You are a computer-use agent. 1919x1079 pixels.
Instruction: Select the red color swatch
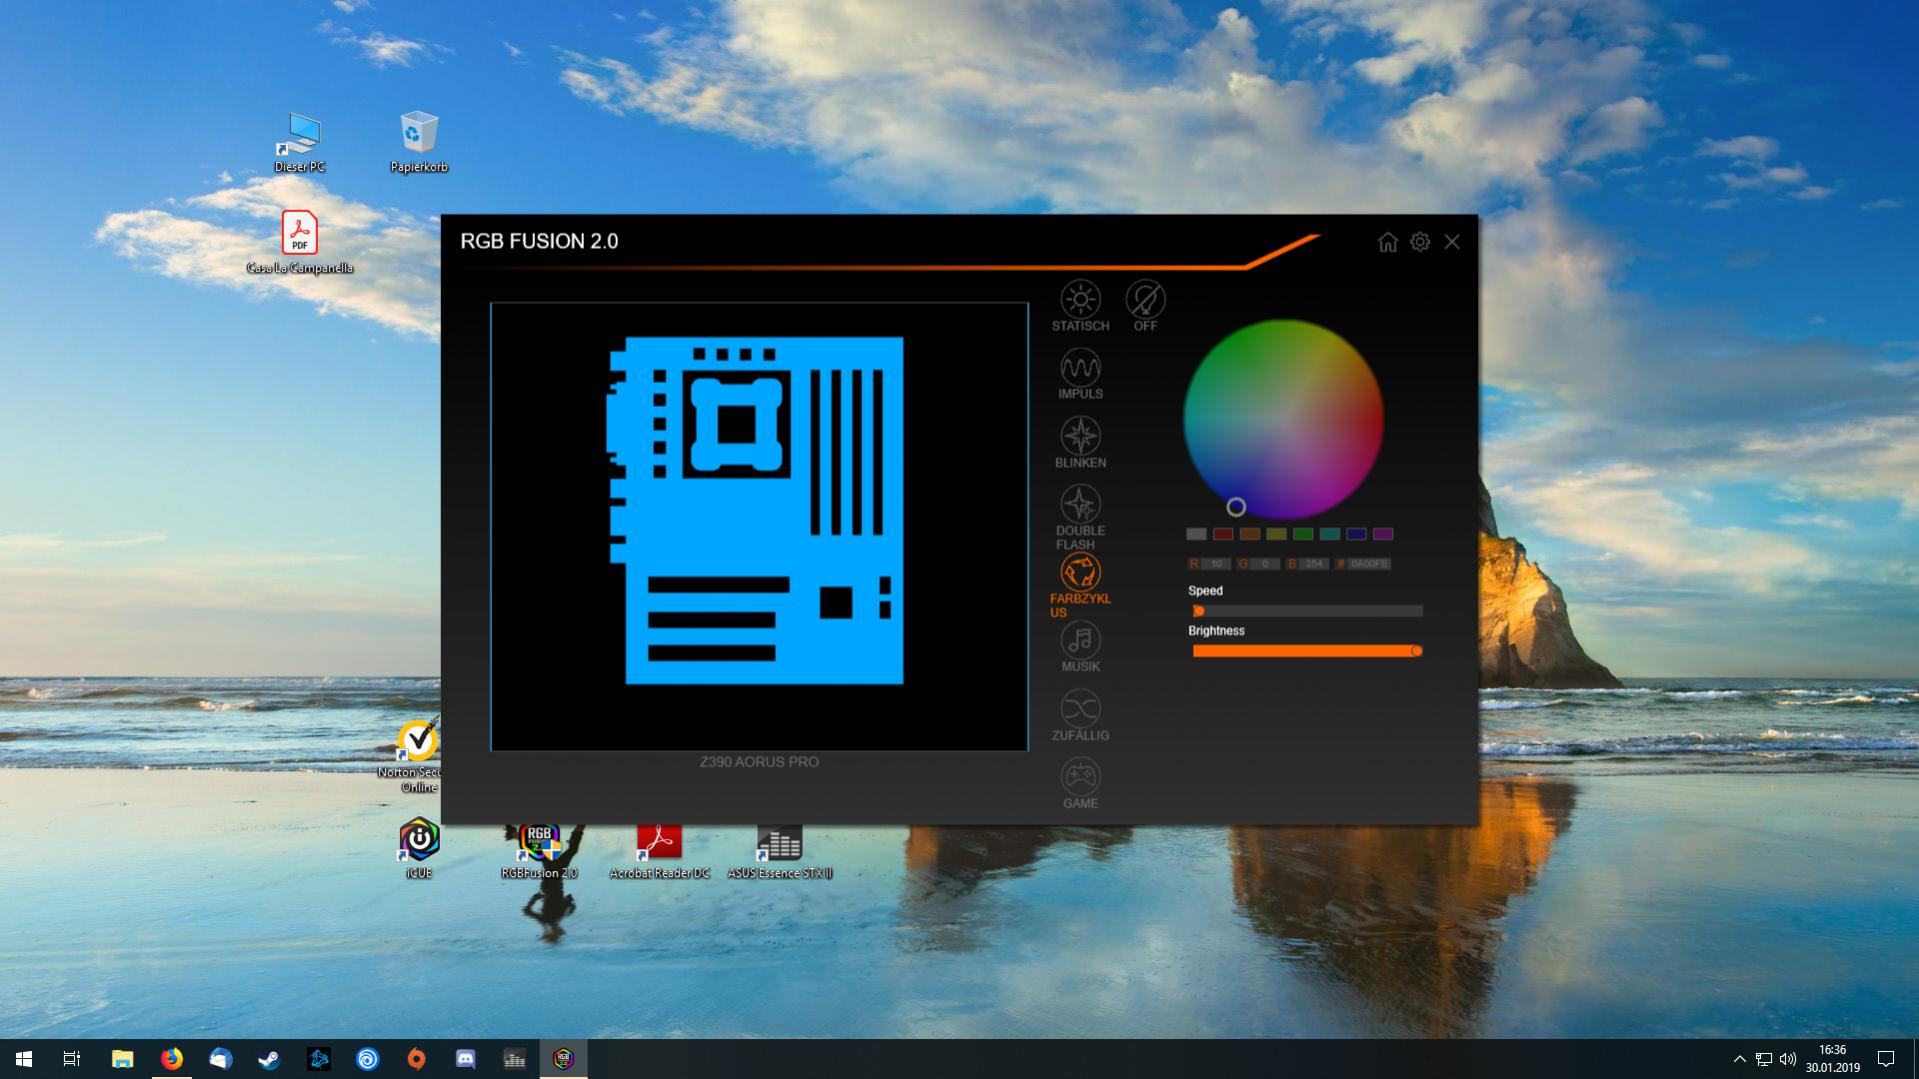pyautogui.click(x=1223, y=534)
